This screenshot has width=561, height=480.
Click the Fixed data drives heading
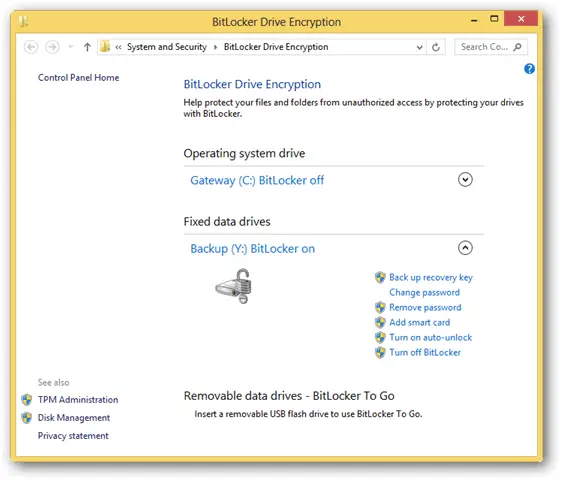(227, 222)
